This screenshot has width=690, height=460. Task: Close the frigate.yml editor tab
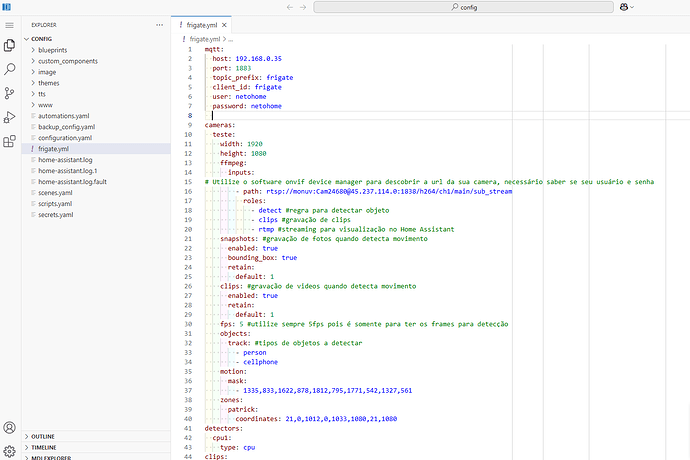point(224,25)
